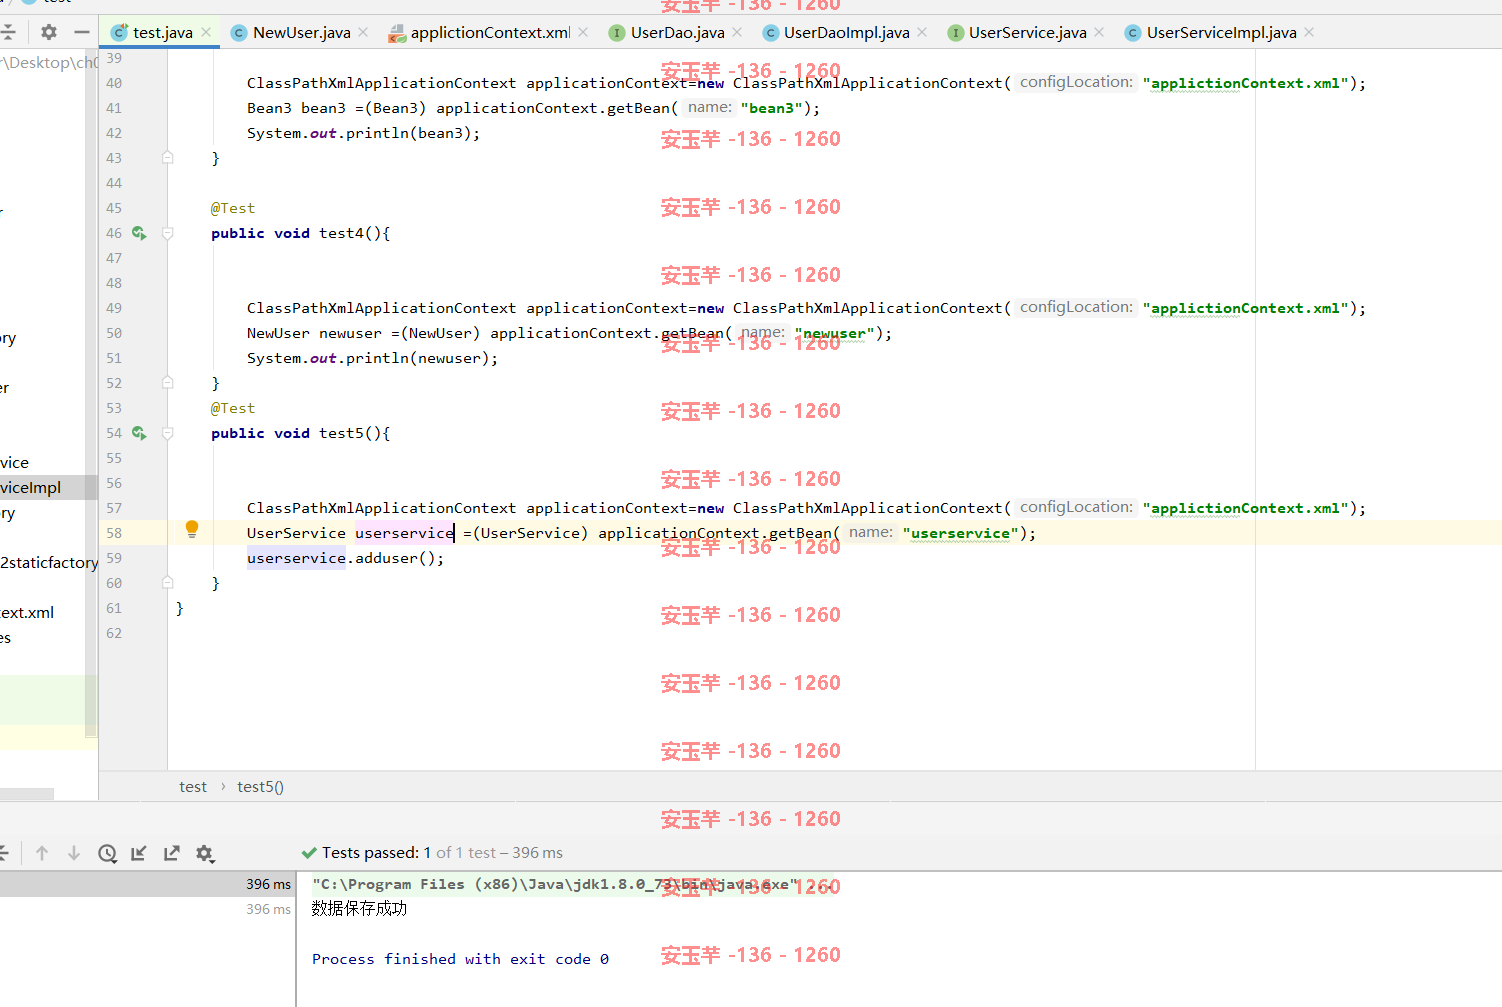Click line number 57 in the gutter
Screen dimensions: 1502x1007
tap(114, 508)
